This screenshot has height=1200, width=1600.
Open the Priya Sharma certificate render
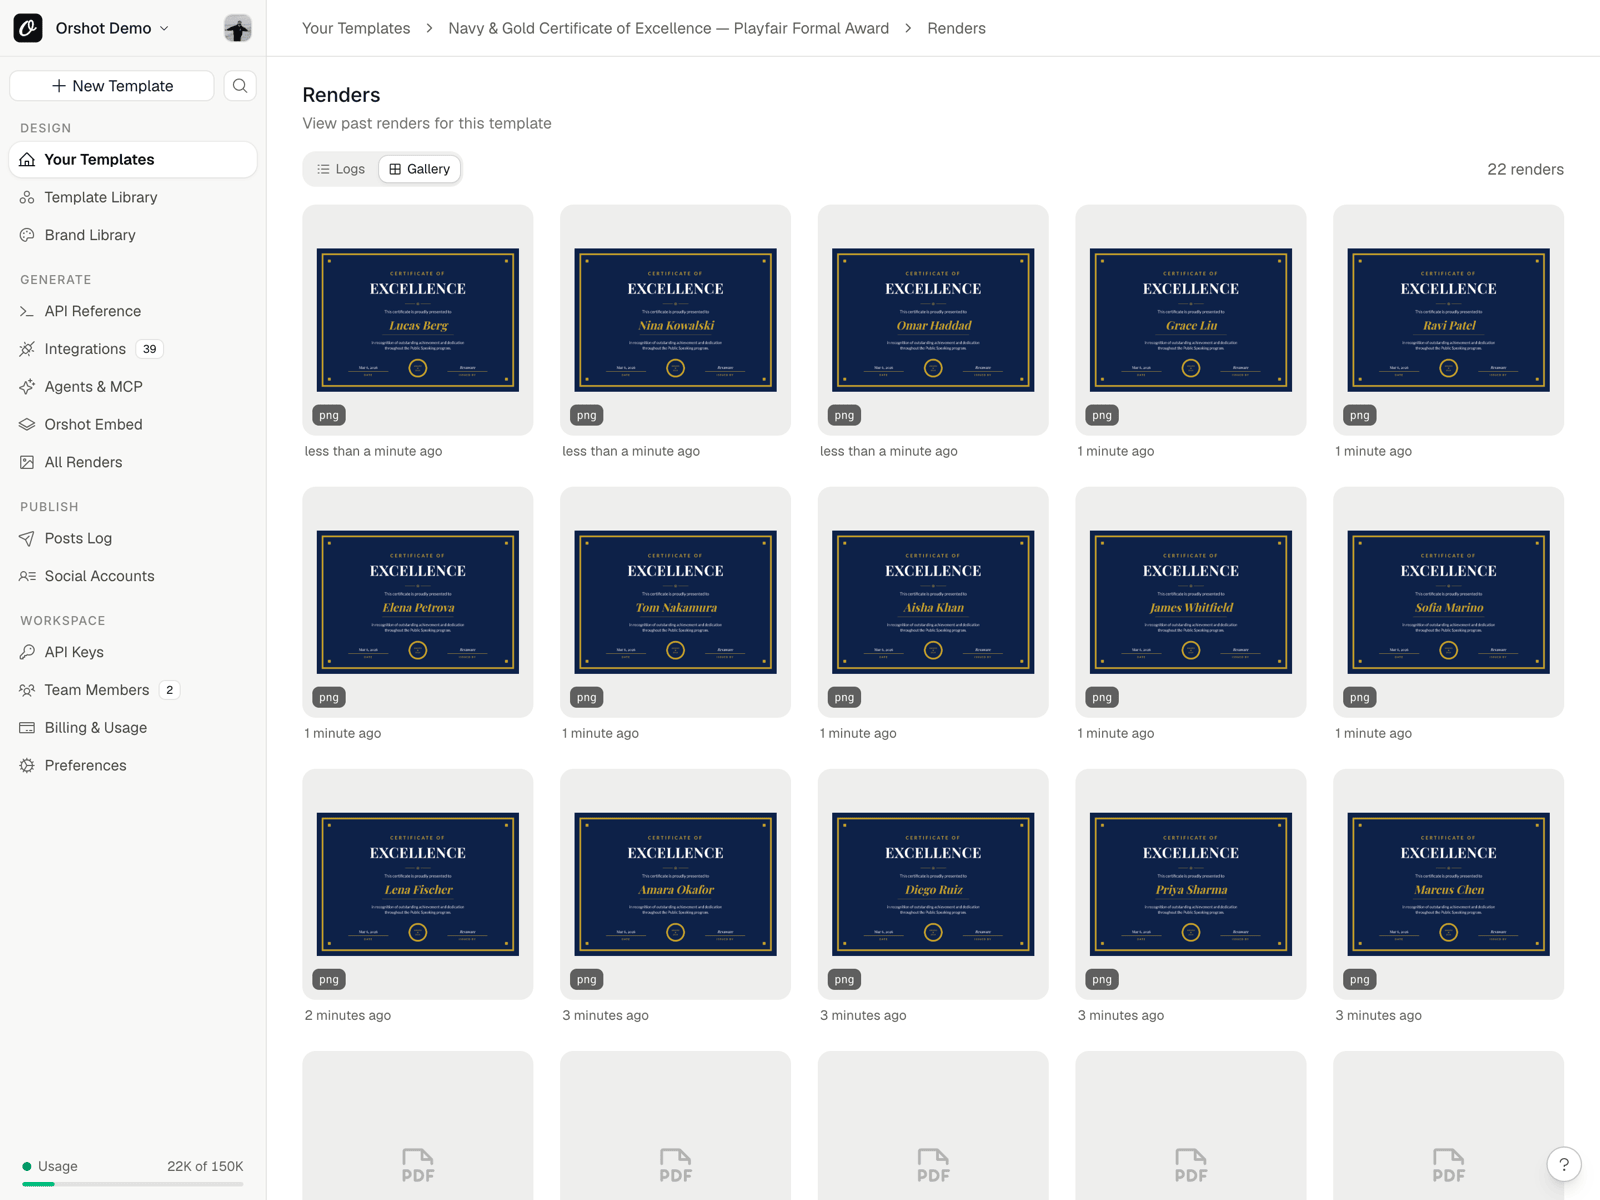(1191, 884)
